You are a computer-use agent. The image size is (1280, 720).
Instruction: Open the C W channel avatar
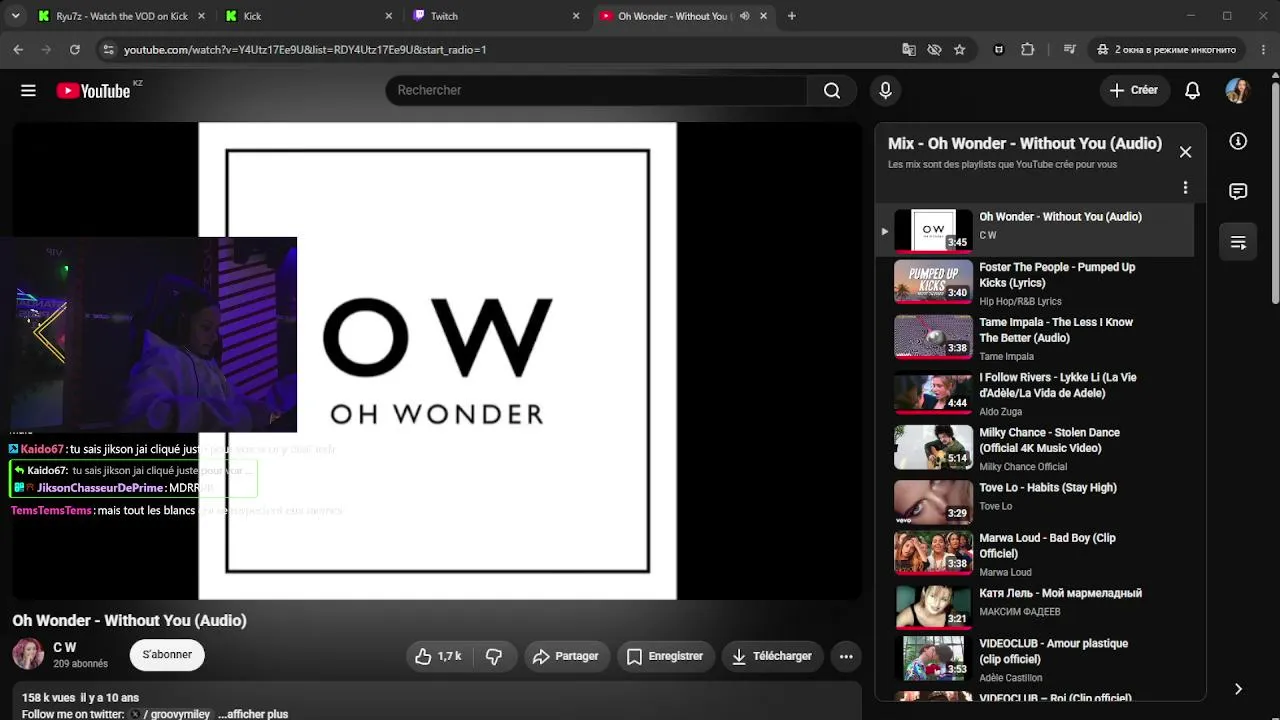point(28,654)
